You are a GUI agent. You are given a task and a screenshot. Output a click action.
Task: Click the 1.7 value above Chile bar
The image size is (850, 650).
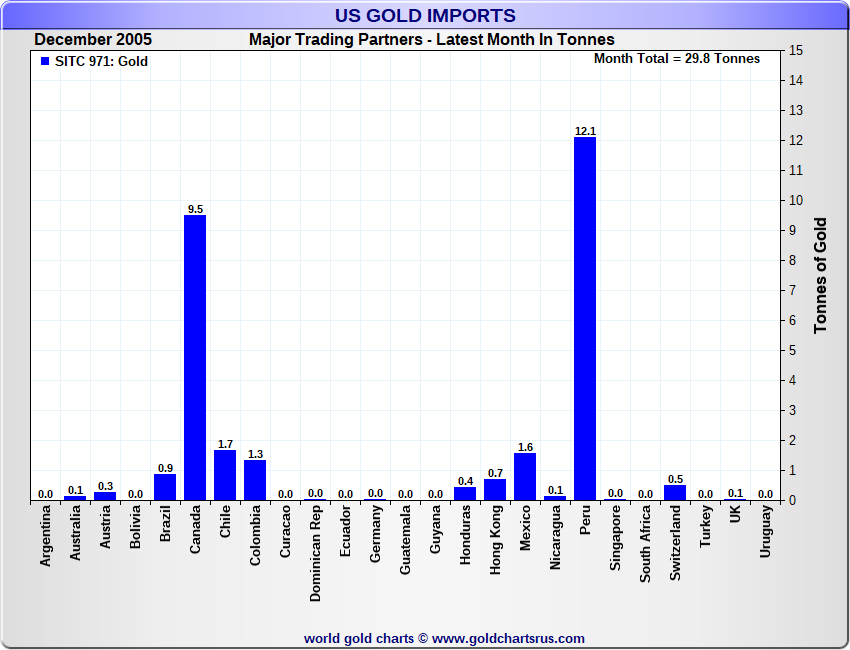(x=225, y=444)
